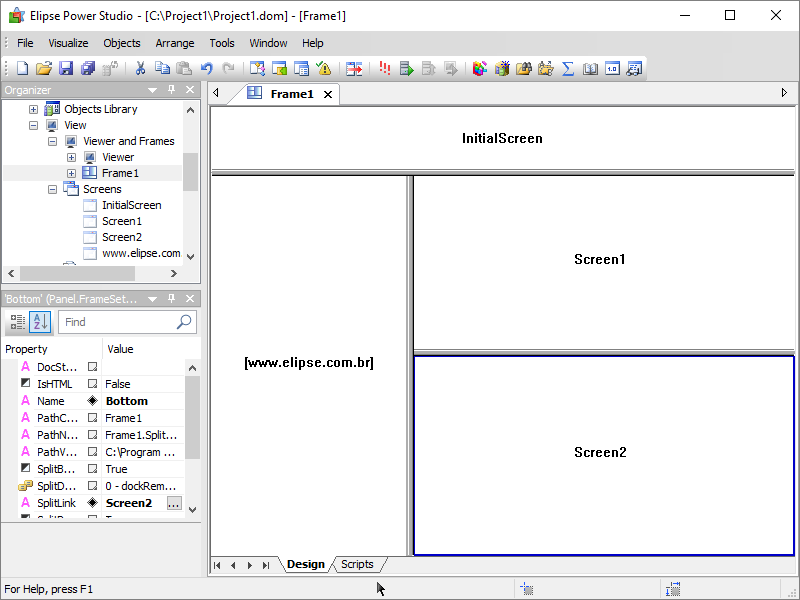Screen dimensions: 800x600
Task: Switch to the Scripts tab
Action: 357,565
